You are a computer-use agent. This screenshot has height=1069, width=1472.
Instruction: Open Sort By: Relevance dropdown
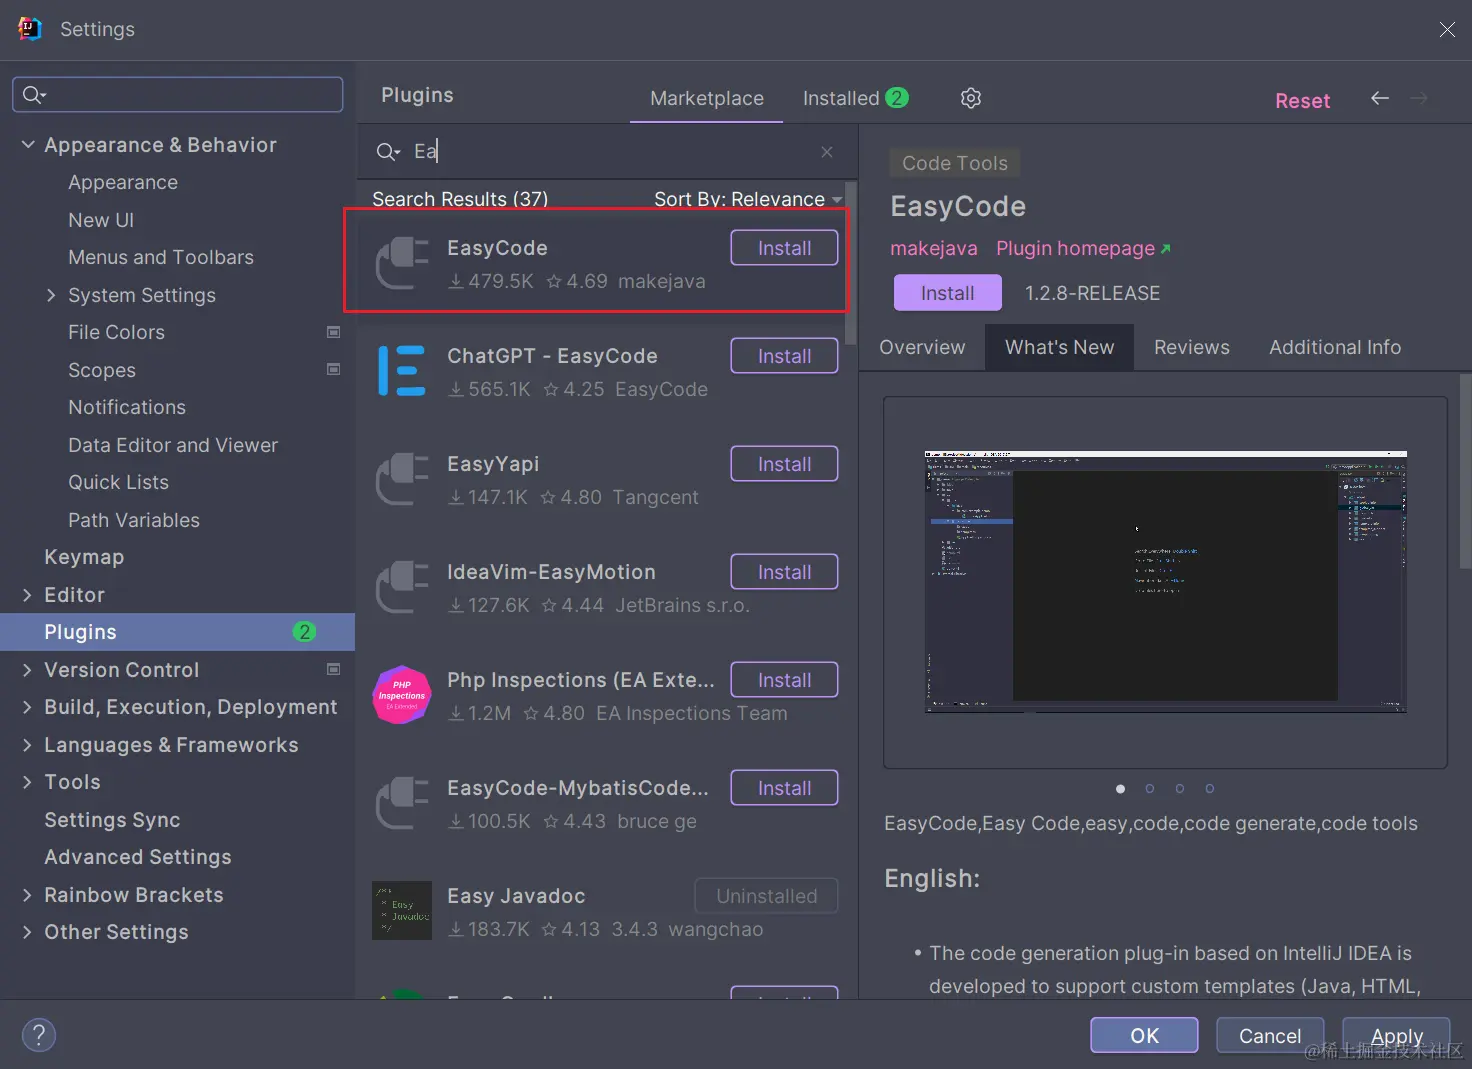[x=748, y=199]
